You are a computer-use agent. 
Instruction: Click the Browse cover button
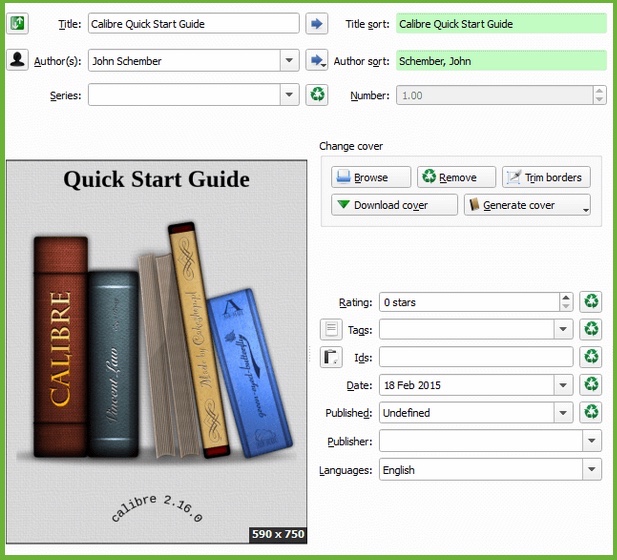(x=371, y=177)
